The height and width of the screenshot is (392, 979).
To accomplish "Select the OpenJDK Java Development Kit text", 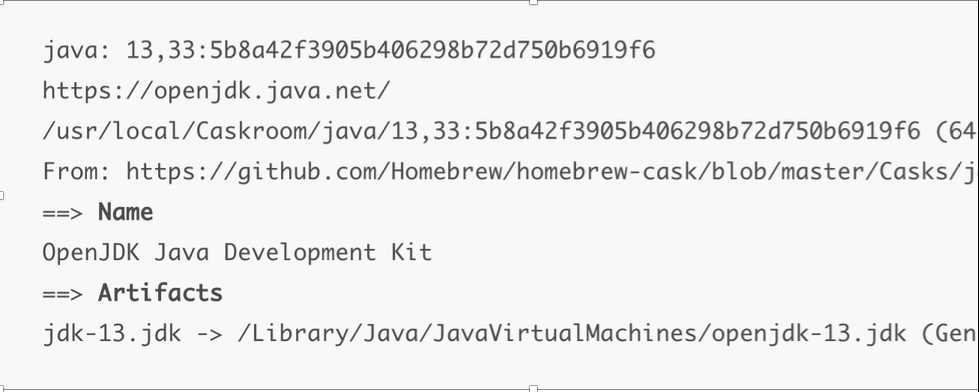I will pyautogui.click(x=237, y=253).
